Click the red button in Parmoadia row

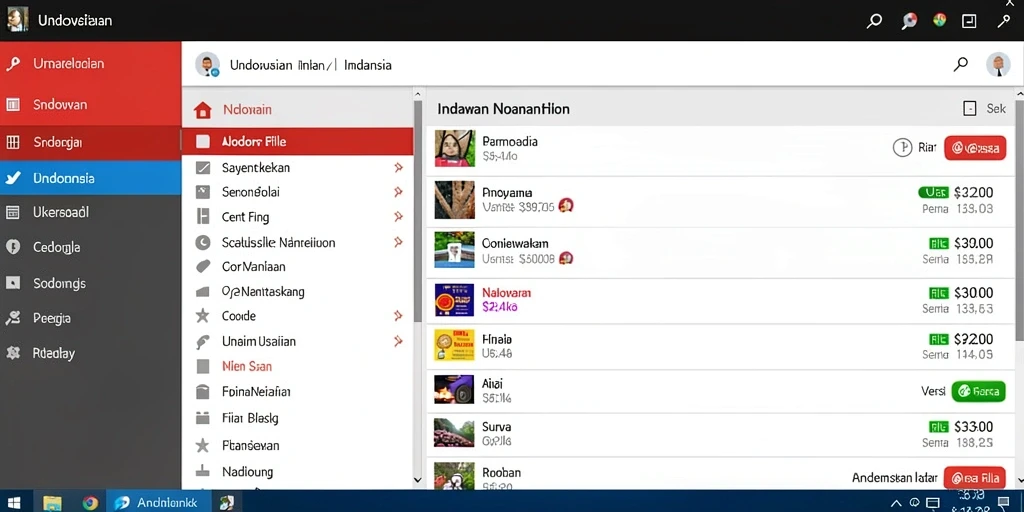975,148
